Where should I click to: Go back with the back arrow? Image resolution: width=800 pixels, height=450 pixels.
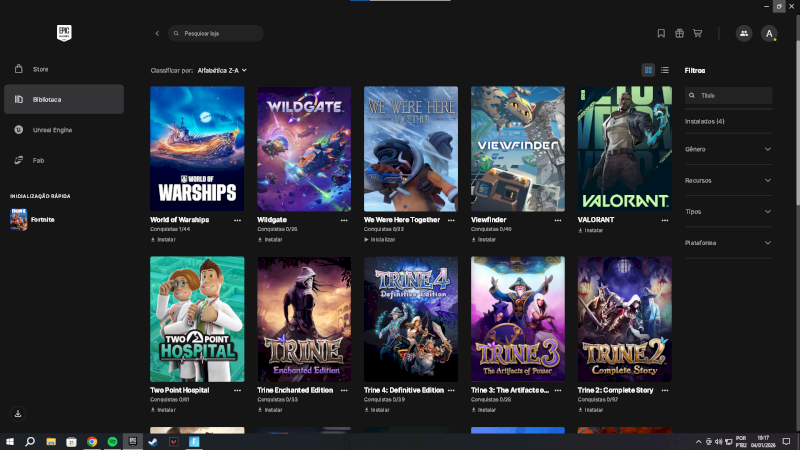(x=157, y=33)
